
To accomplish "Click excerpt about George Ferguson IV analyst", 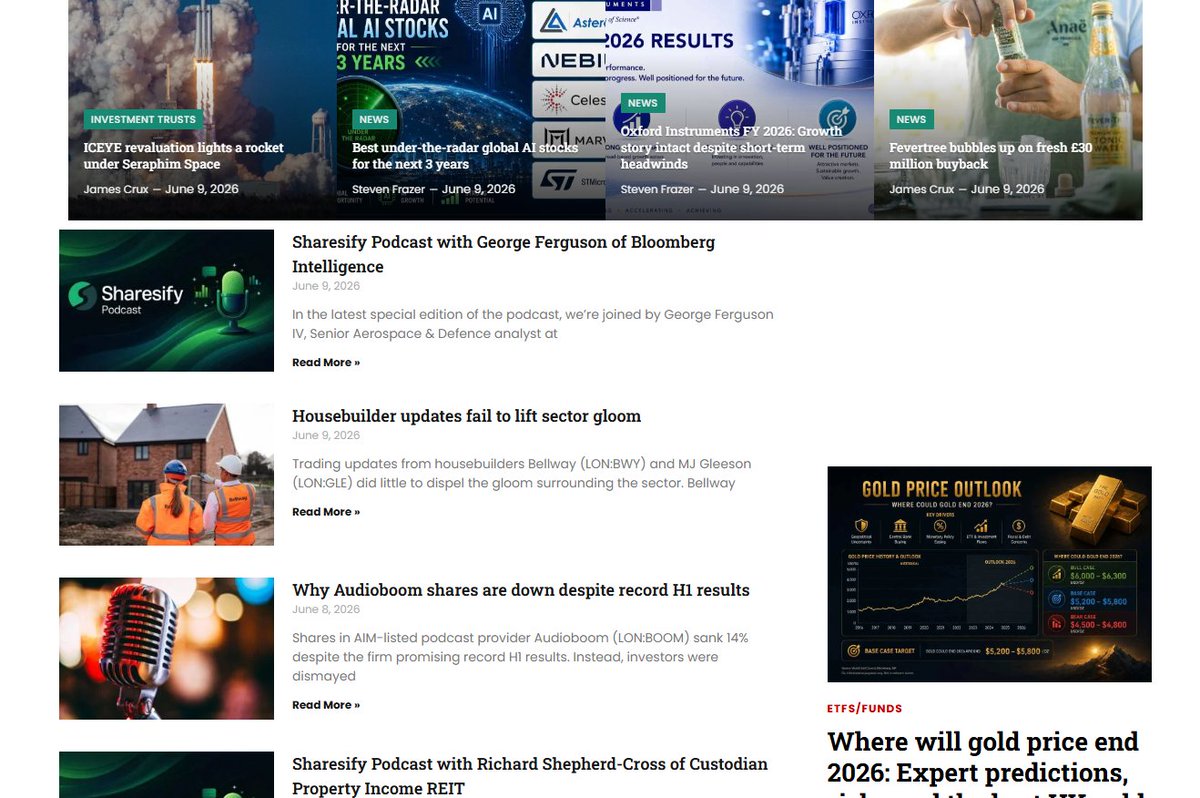I will (532, 324).
